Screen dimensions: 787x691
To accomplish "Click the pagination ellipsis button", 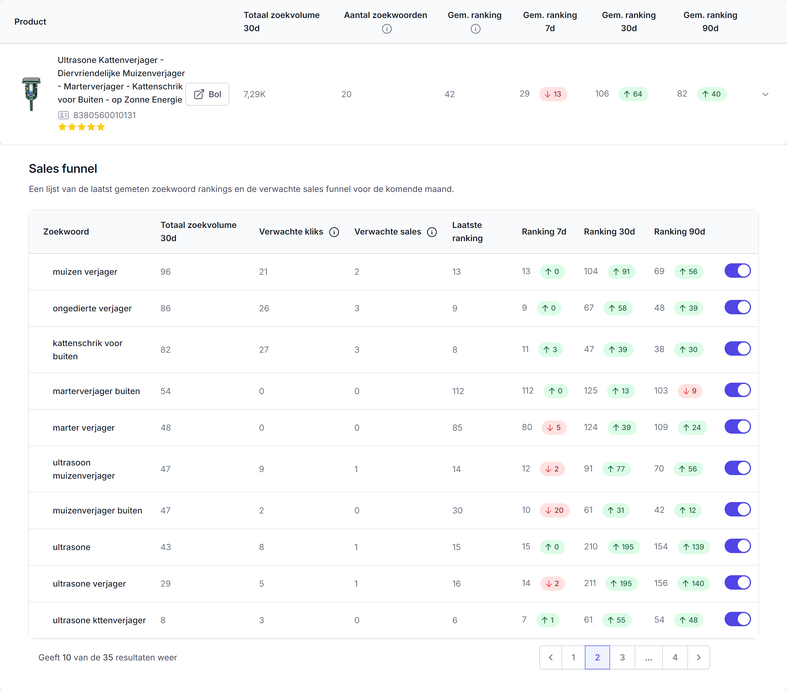I will click(x=648, y=657).
